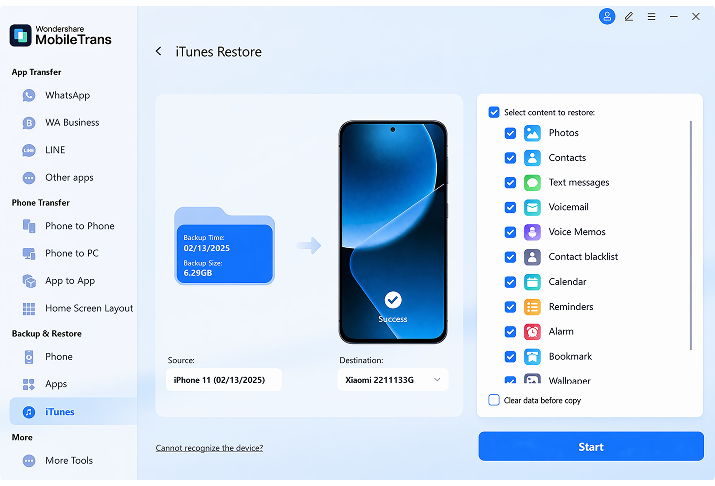The image size is (715, 486).
Task: Click the feedback pencil icon
Action: click(x=629, y=17)
